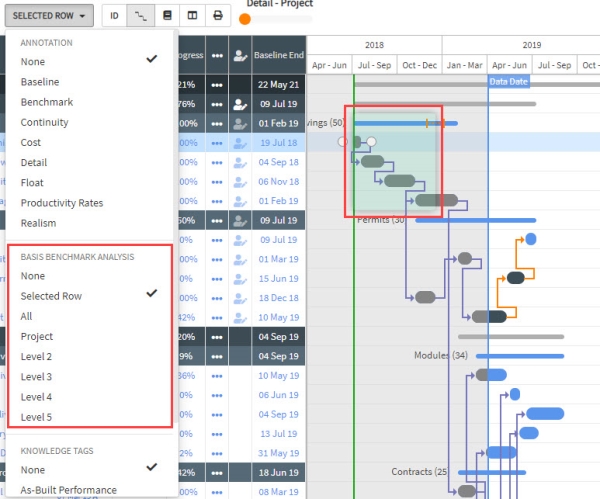Open the SELECTED ROW dropdown
The height and width of the screenshot is (499, 600).
(x=49, y=16)
